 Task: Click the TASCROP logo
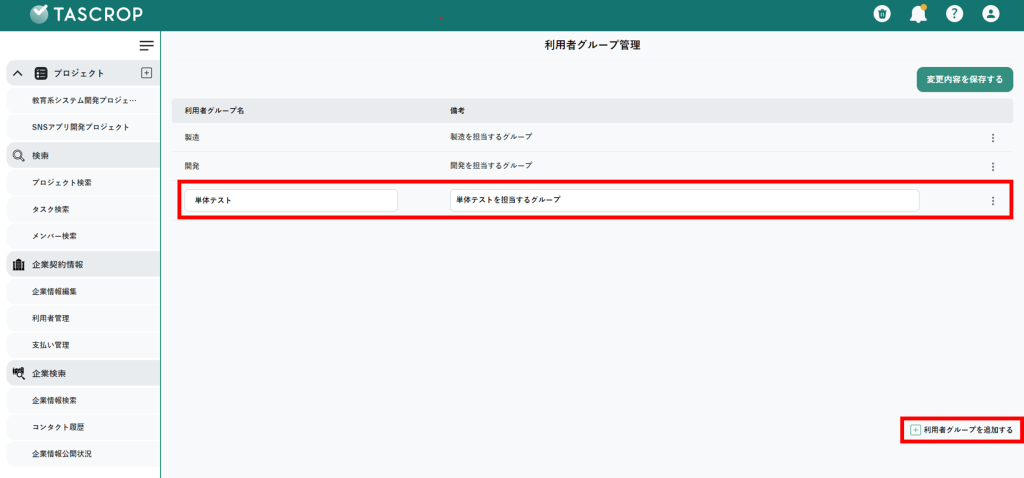86,14
